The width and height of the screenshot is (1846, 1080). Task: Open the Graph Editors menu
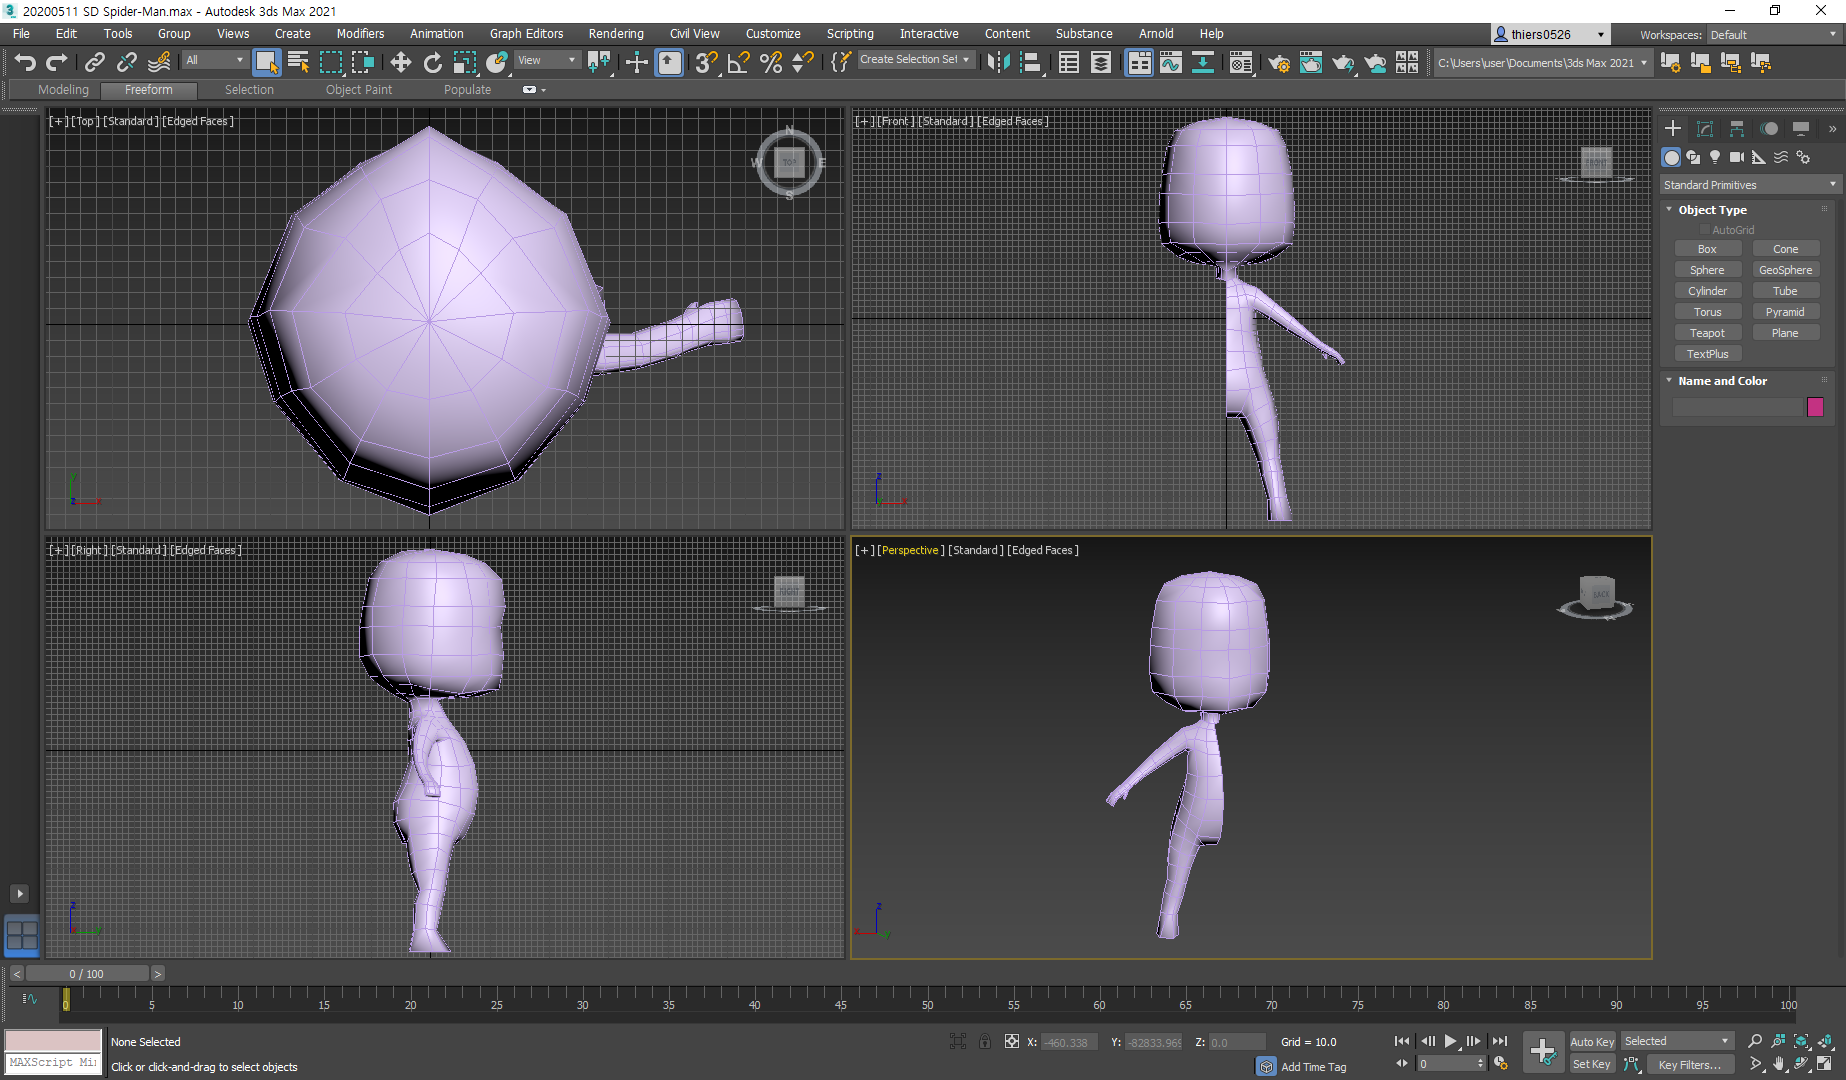pyautogui.click(x=526, y=34)
